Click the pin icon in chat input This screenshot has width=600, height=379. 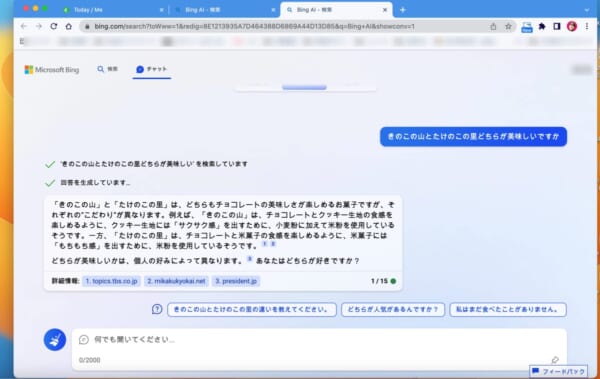point(555,360)
